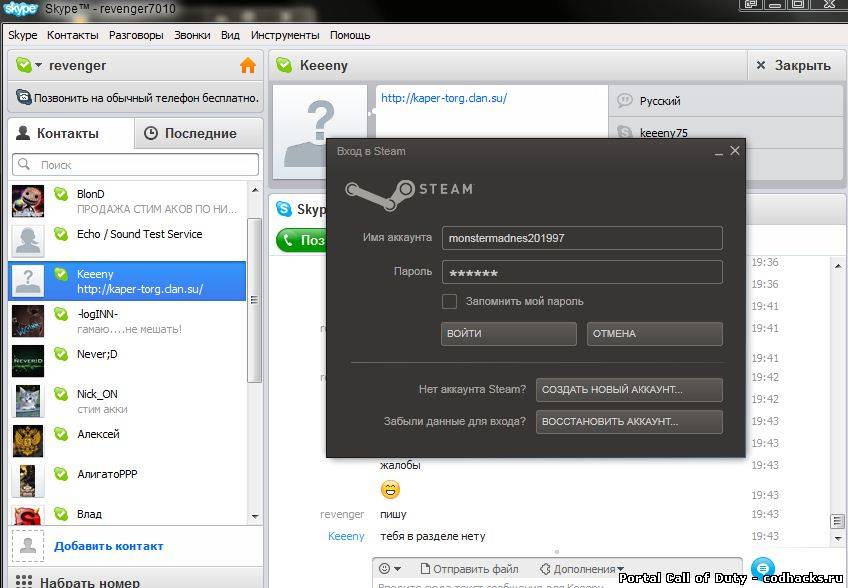848x588 pixels.
Task: Switch to the Контакты tab
Action: pos(71,133)
